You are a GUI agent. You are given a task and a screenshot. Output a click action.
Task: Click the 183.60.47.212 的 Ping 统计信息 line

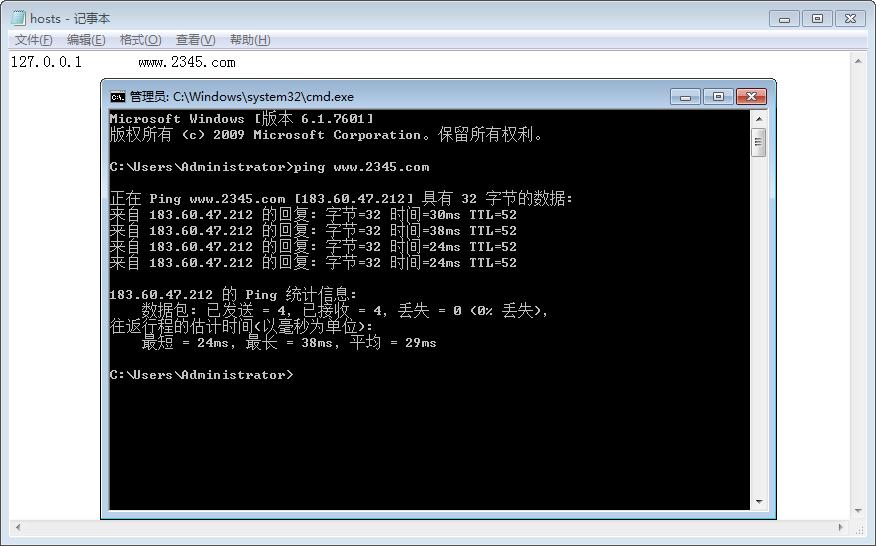coord(233,295)
